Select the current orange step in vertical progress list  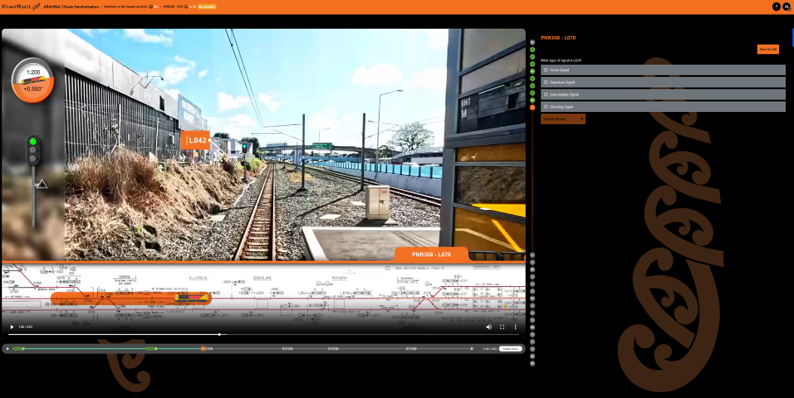click(x=532, y=107)
